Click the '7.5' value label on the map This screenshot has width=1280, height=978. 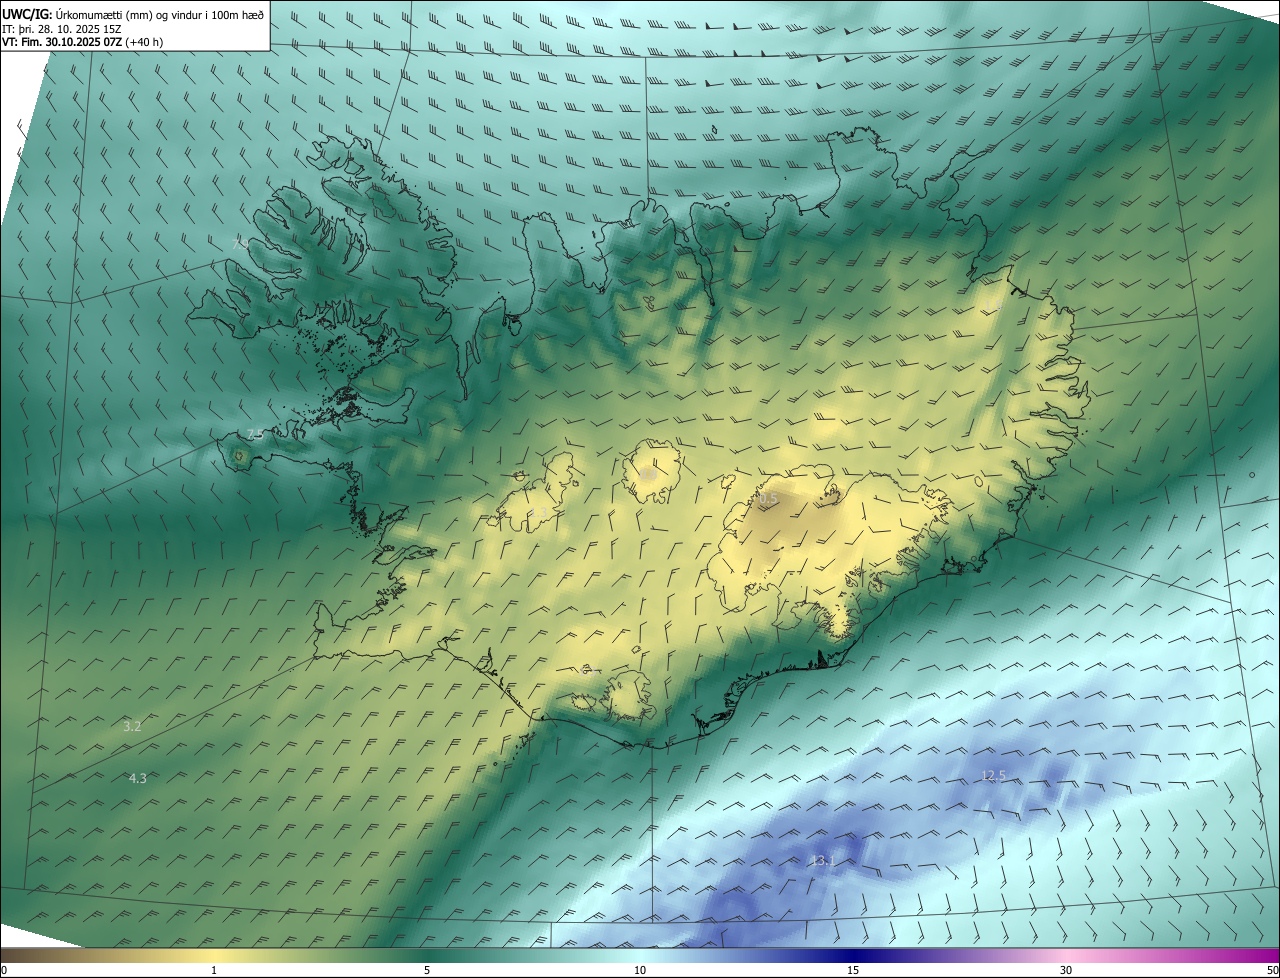click(256, 434)
